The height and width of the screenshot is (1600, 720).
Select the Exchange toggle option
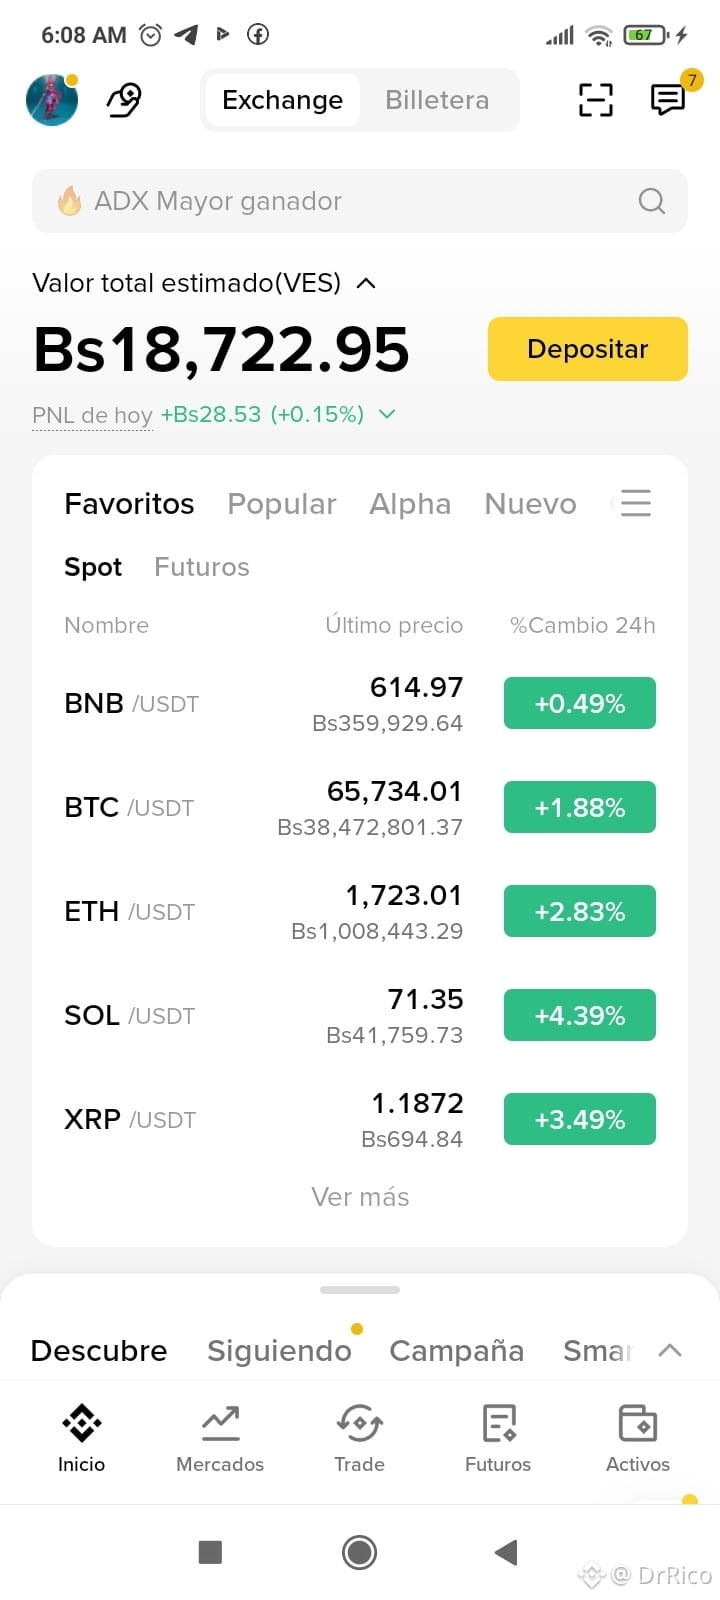[283, 100]
